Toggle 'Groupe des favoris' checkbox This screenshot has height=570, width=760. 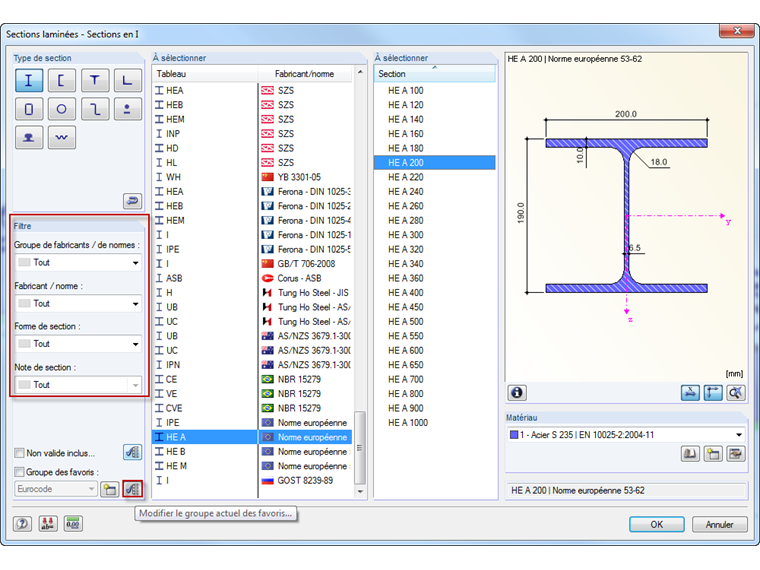point(19,472)
